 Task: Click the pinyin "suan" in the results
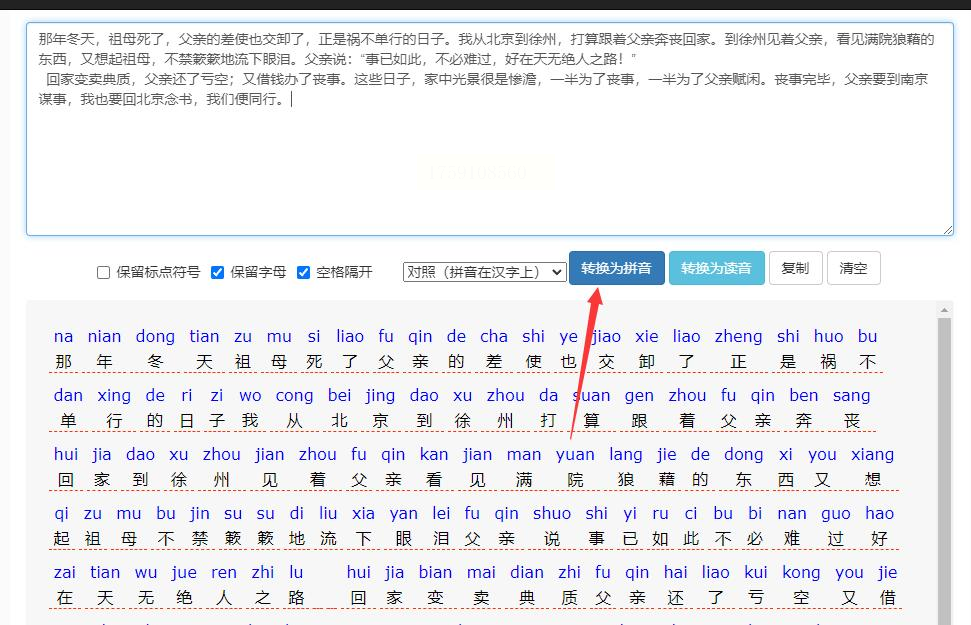591,396
